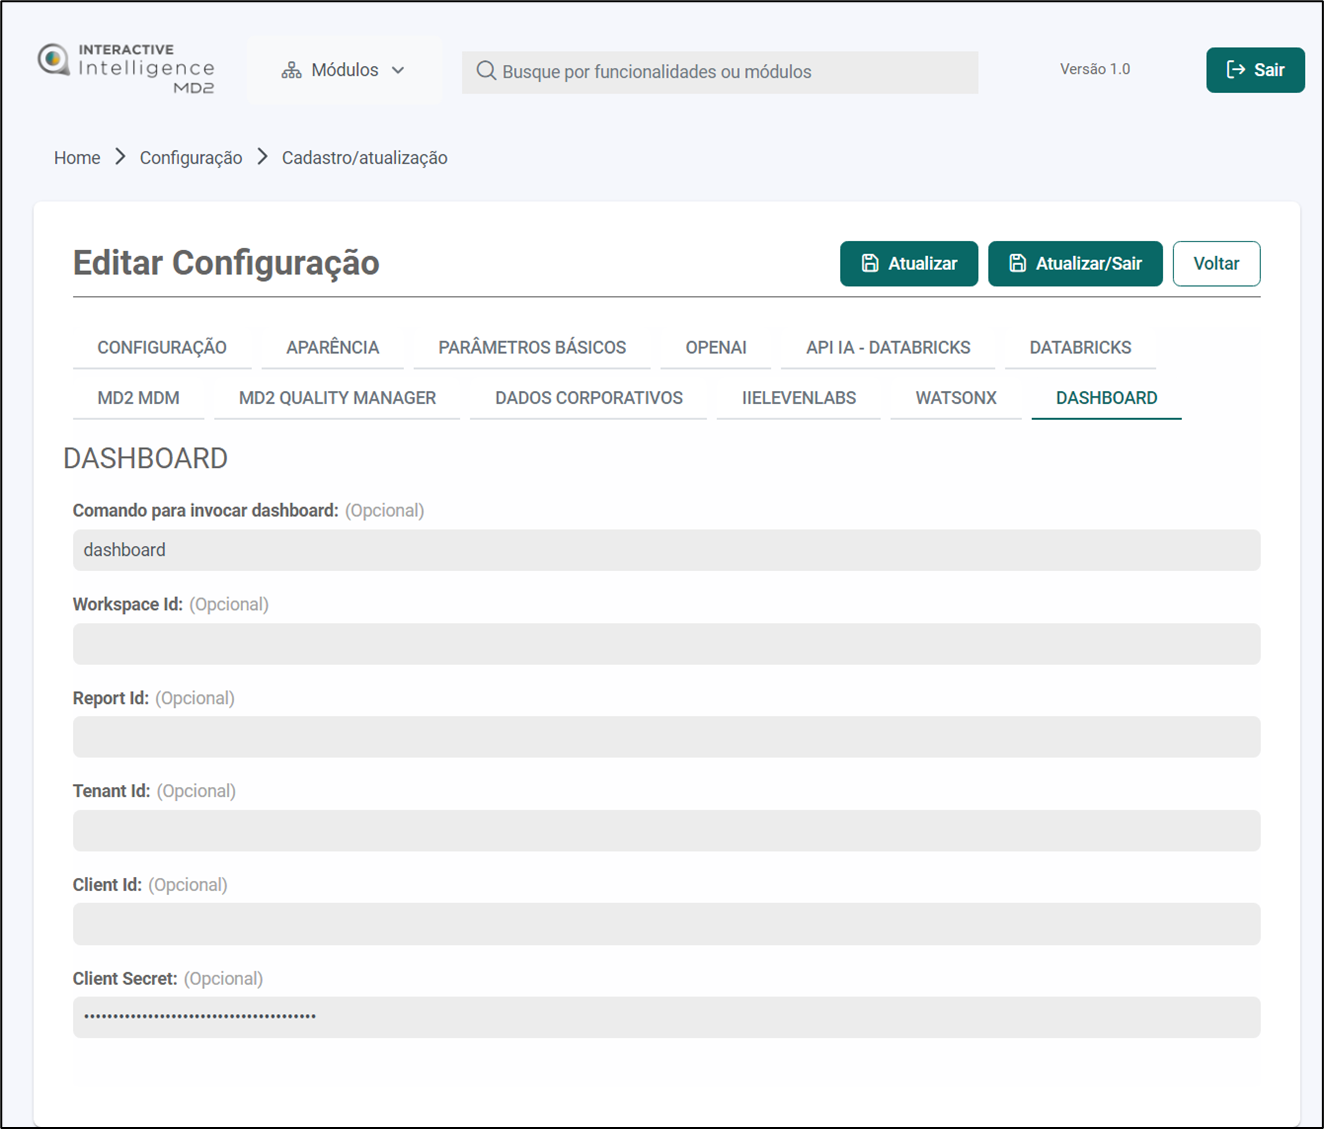1324x1129 pixels.
Task: Click the Client Secret password field
Action: pyautogui.click(x=666, y=1017)
